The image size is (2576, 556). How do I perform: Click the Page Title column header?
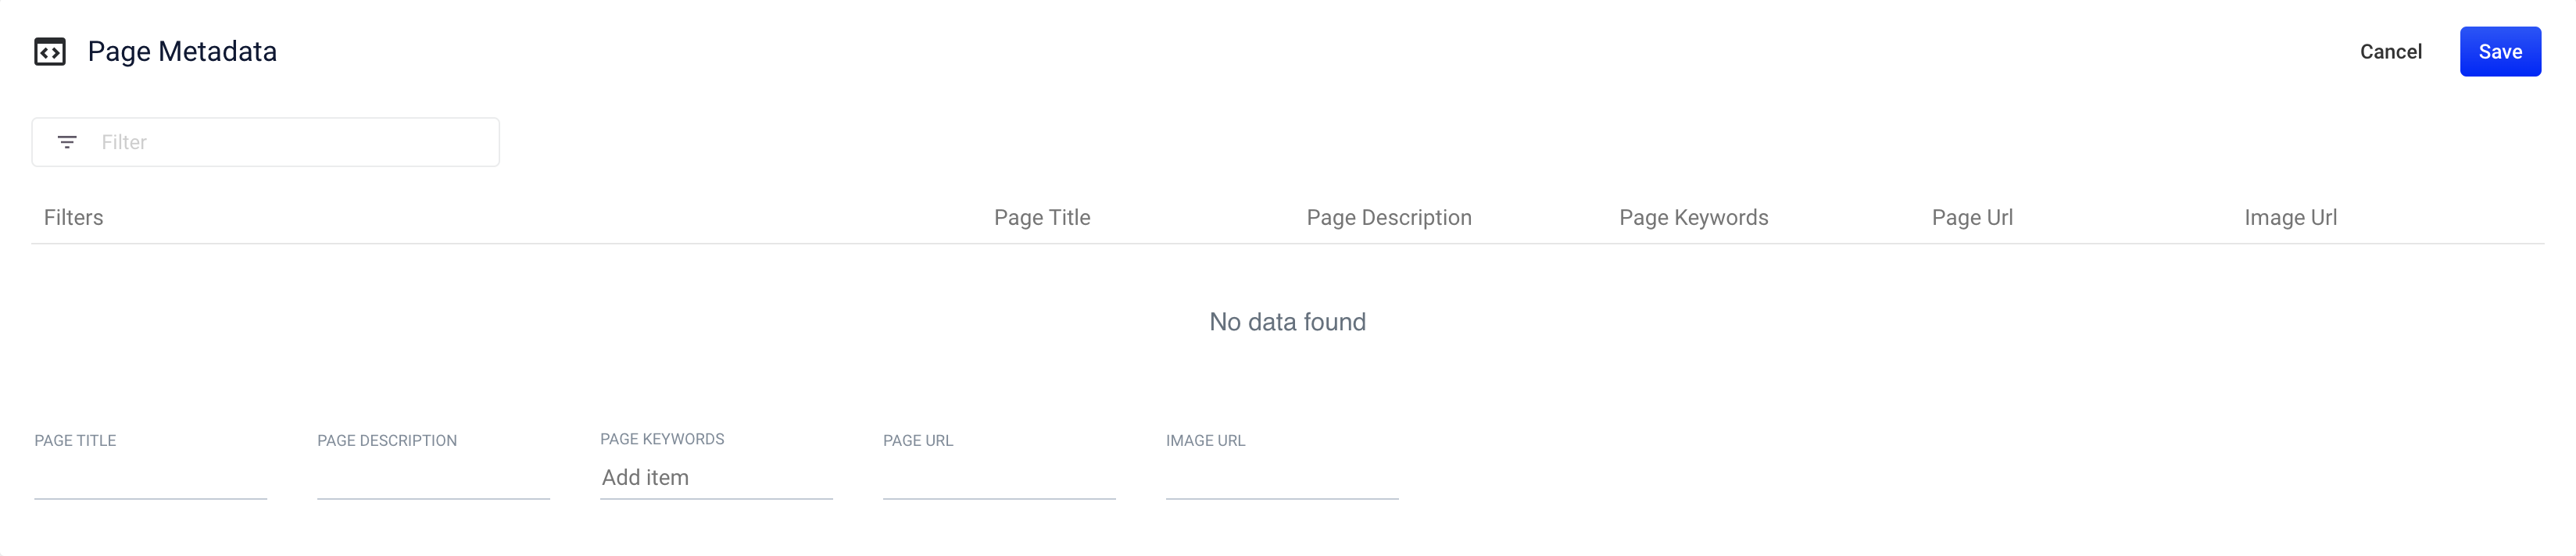[1042, 217]
